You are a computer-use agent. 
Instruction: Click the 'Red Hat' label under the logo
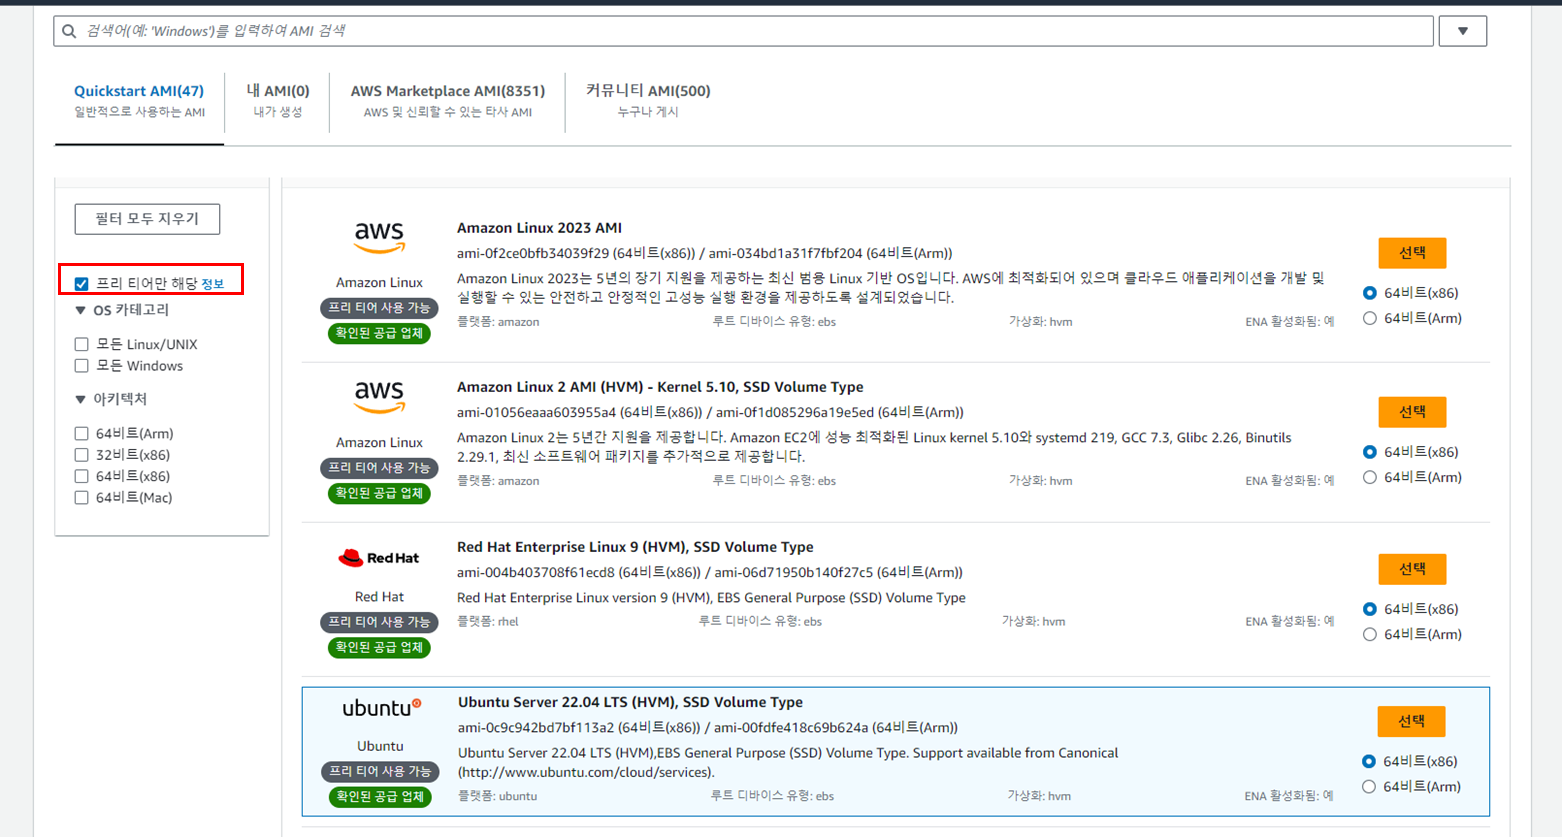pyautogui.click(x=379, y=597)
